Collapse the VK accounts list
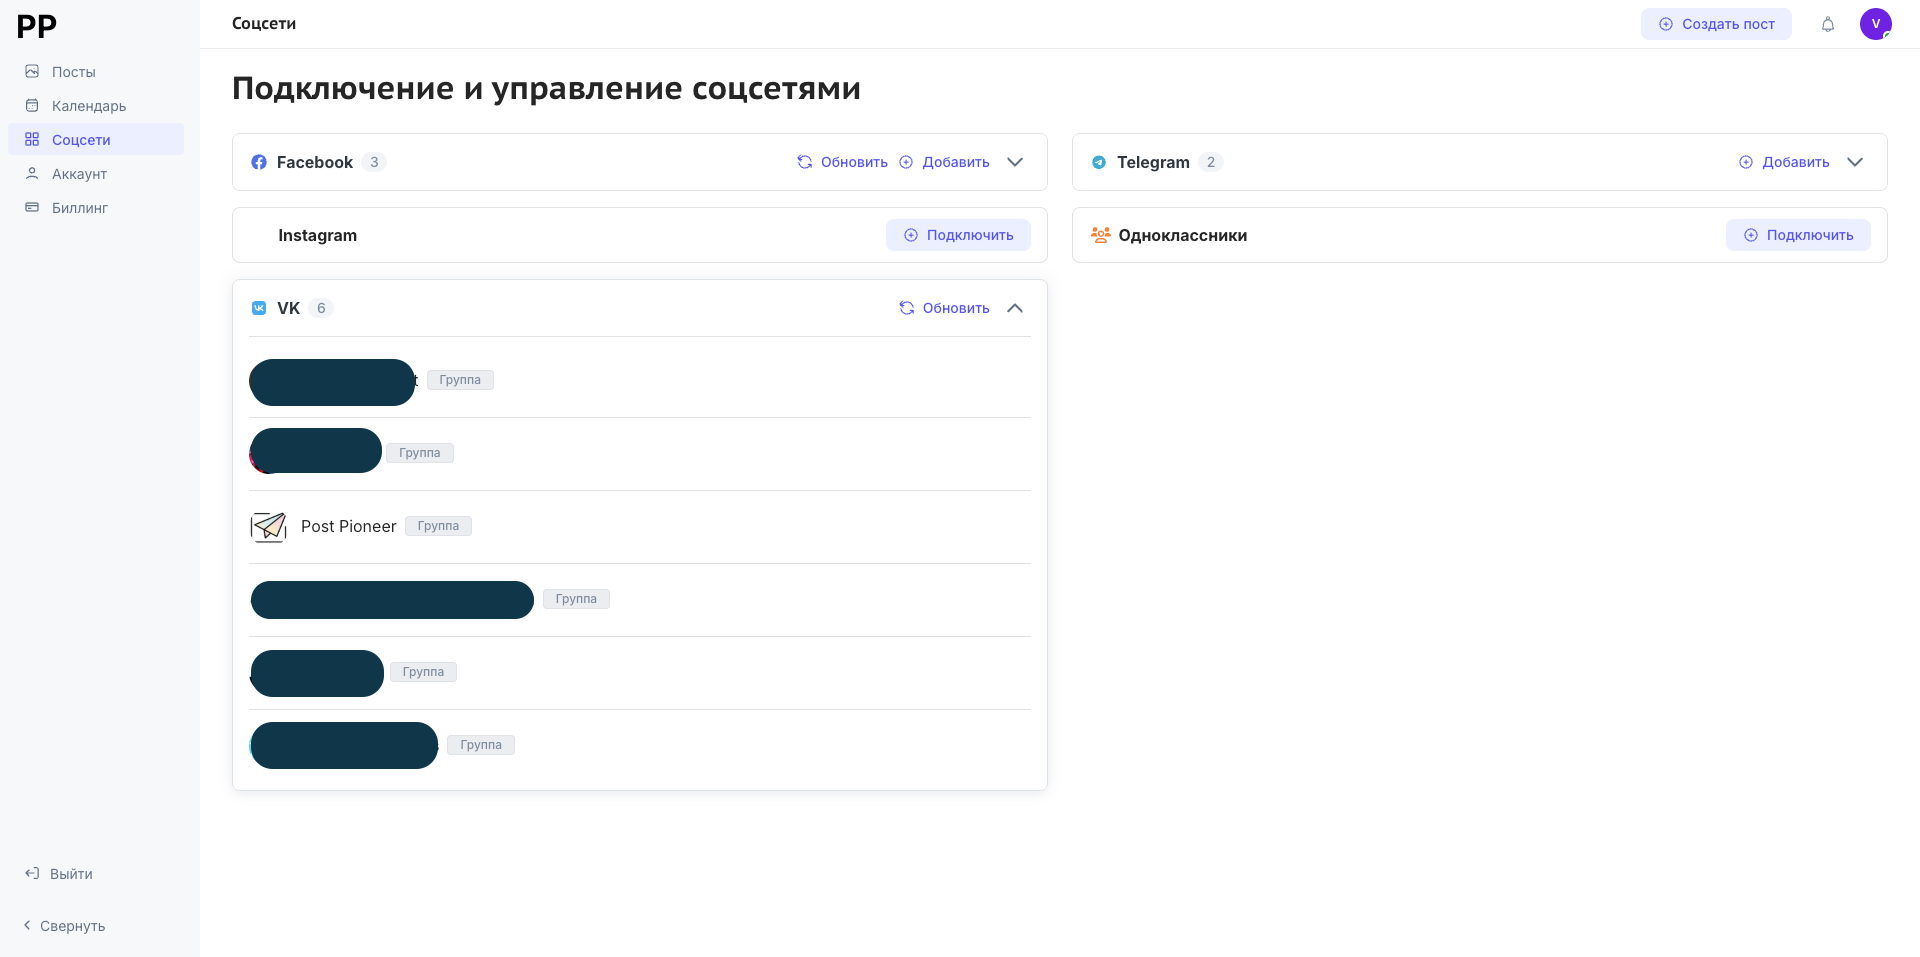1920x957 pixels. pyautogui.click(x=1015, y=308)
